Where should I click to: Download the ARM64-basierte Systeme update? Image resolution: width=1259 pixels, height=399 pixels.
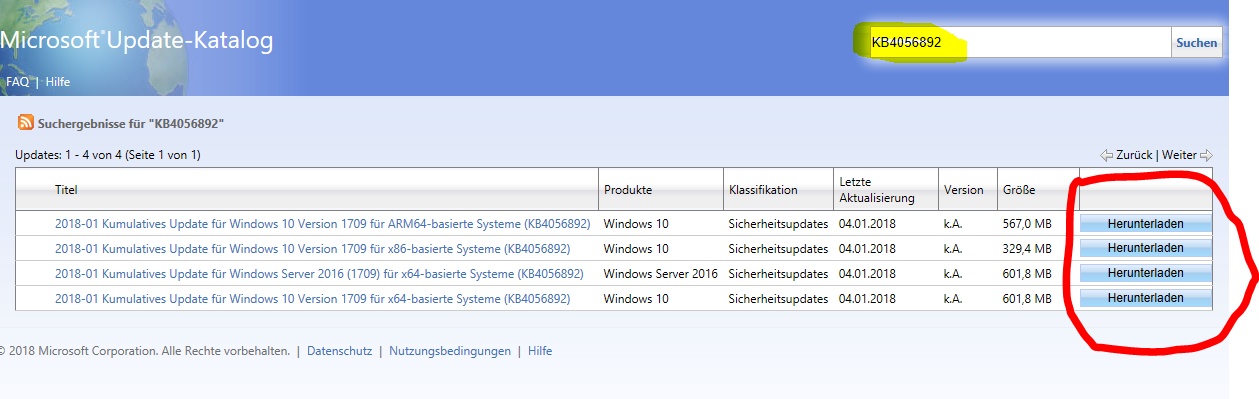(1145, 223)
